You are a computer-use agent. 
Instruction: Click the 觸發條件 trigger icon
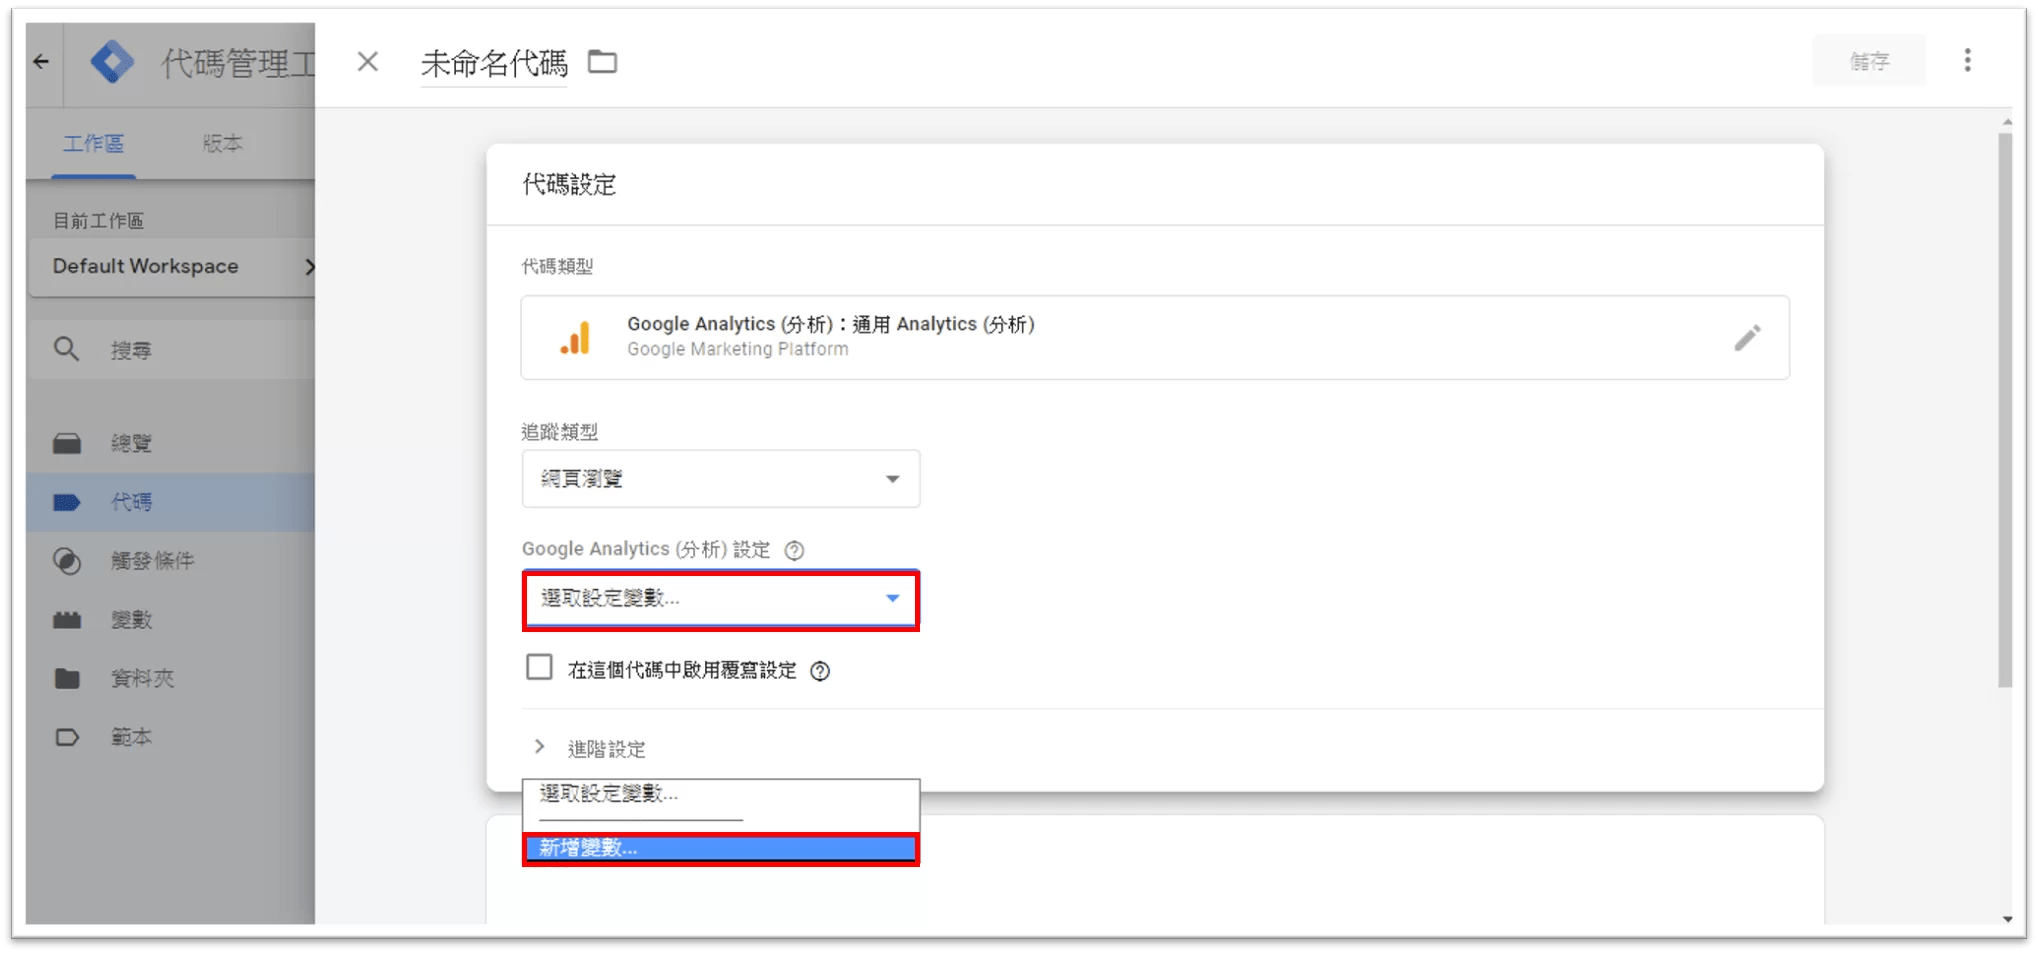[x=67, y=561]
